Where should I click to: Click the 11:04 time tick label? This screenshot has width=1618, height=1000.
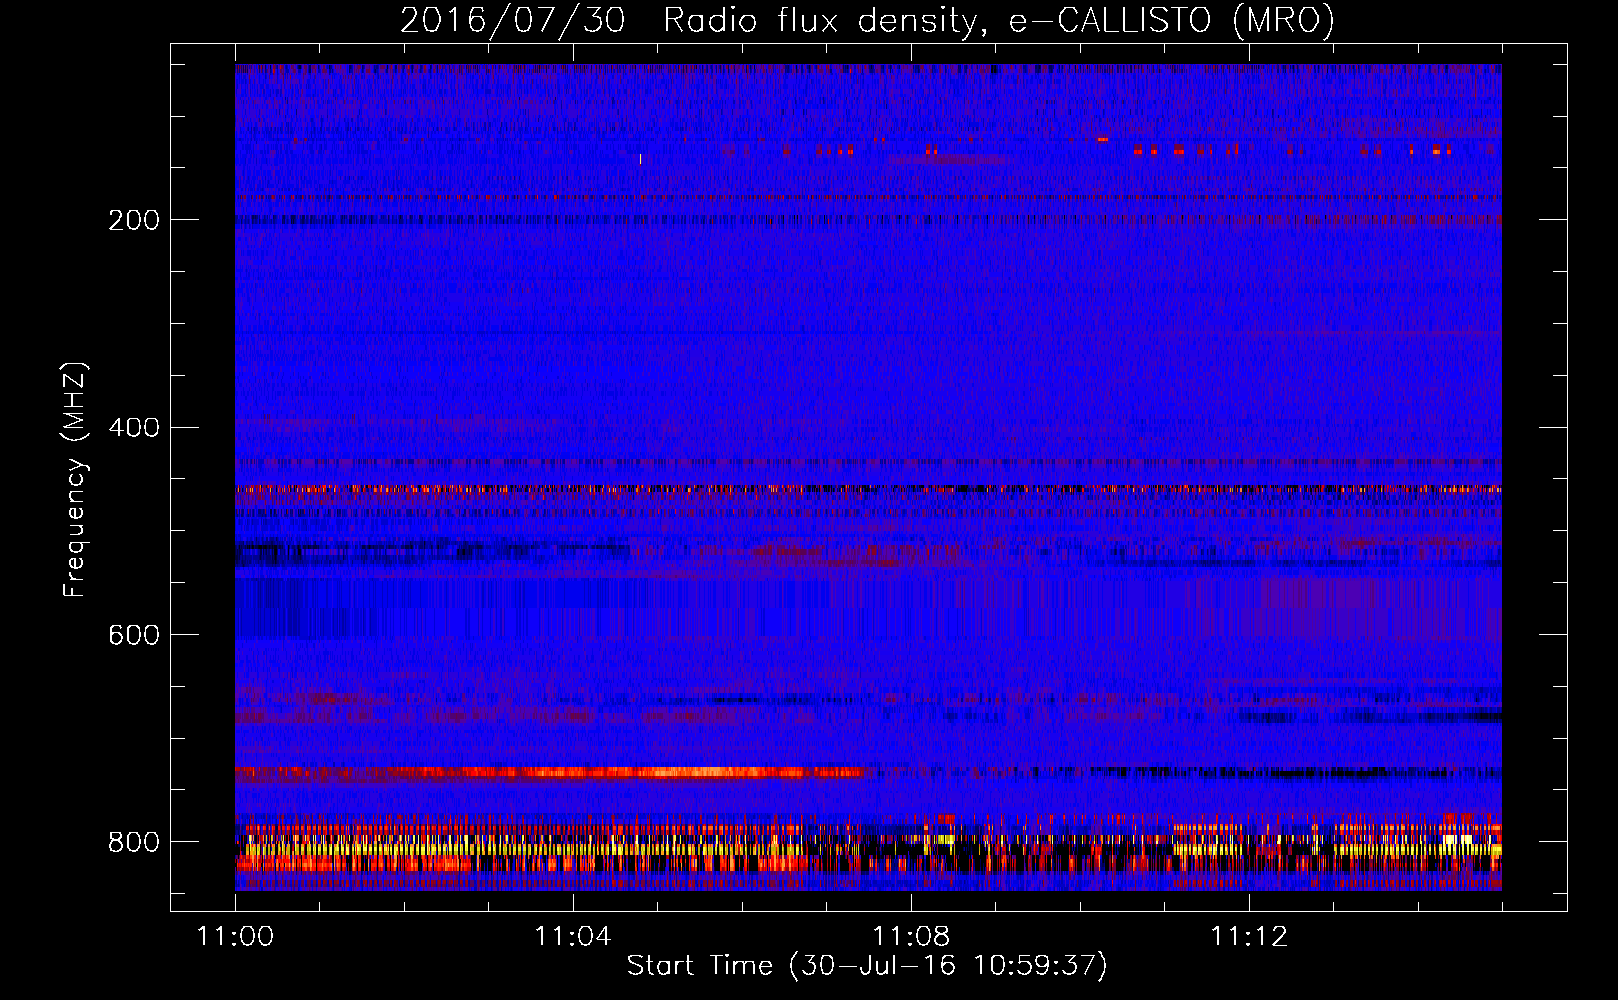[x=573, y=936]
